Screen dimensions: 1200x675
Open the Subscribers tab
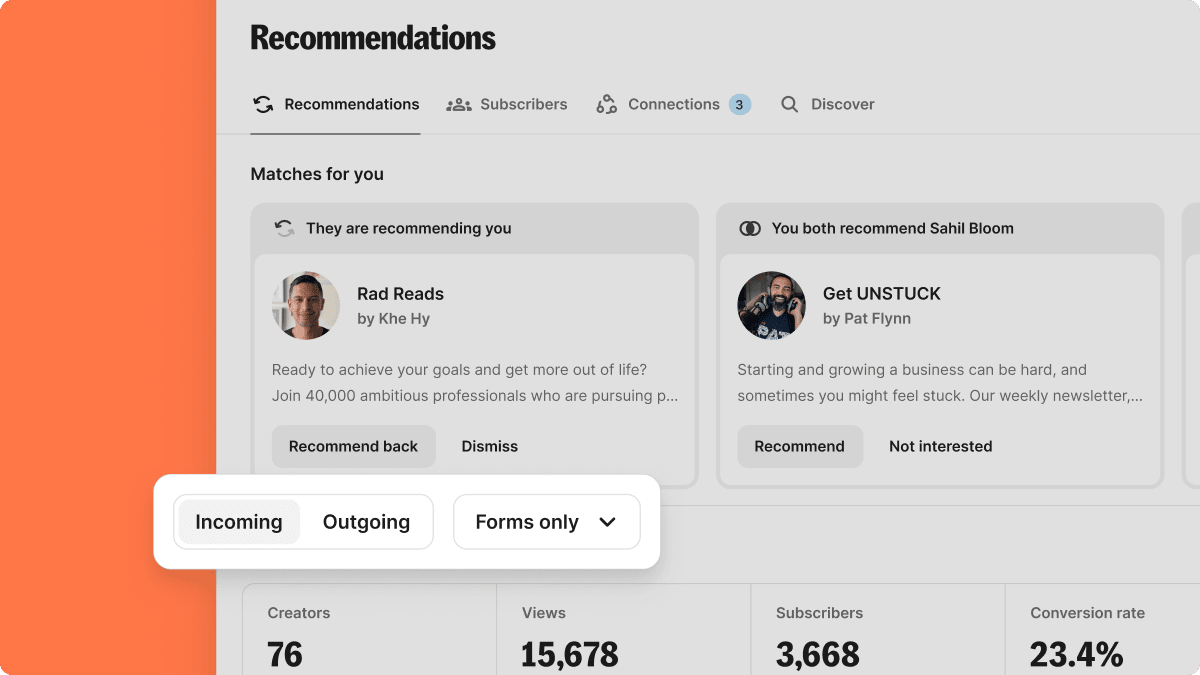(x=523, y=104)
